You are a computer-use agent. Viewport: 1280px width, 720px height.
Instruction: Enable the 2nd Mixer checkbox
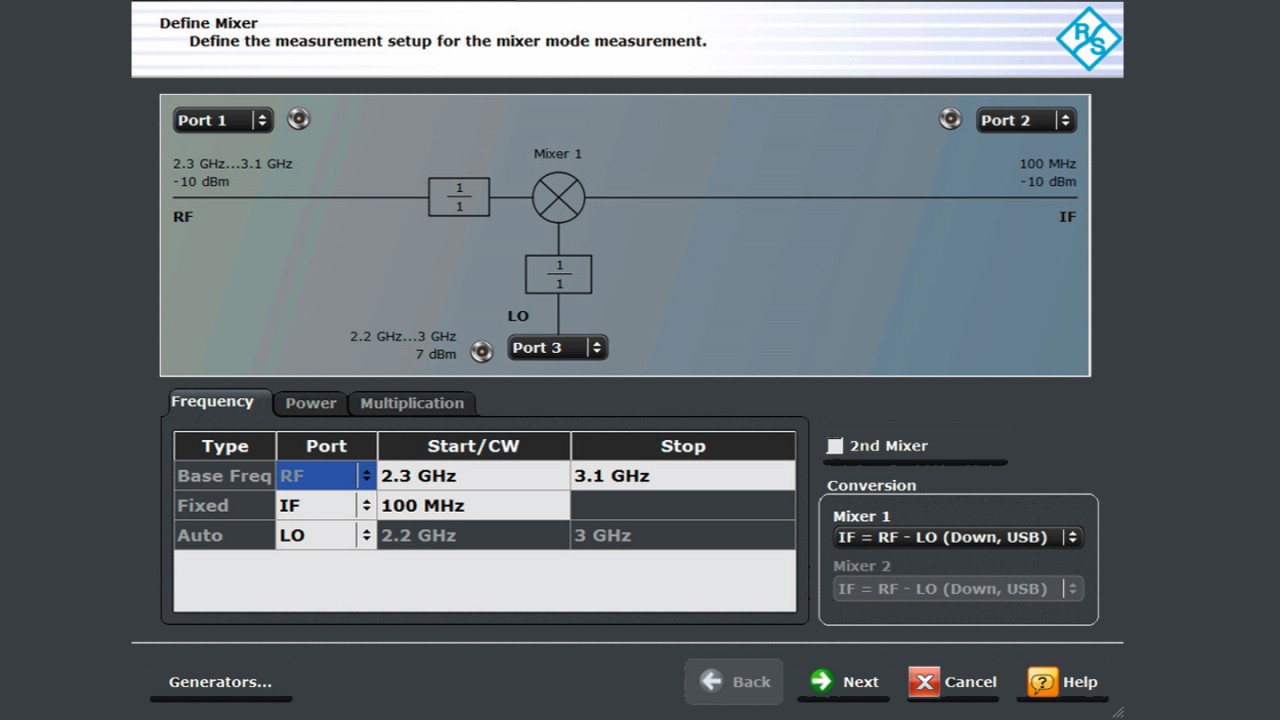tap(835, 446)
